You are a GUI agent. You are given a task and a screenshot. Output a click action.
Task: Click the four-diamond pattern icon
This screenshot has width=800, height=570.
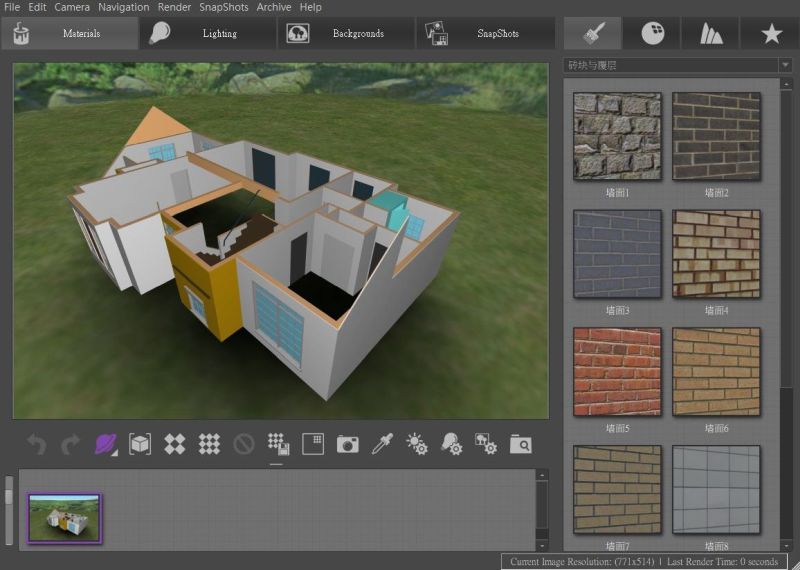(x=175, y=444)
